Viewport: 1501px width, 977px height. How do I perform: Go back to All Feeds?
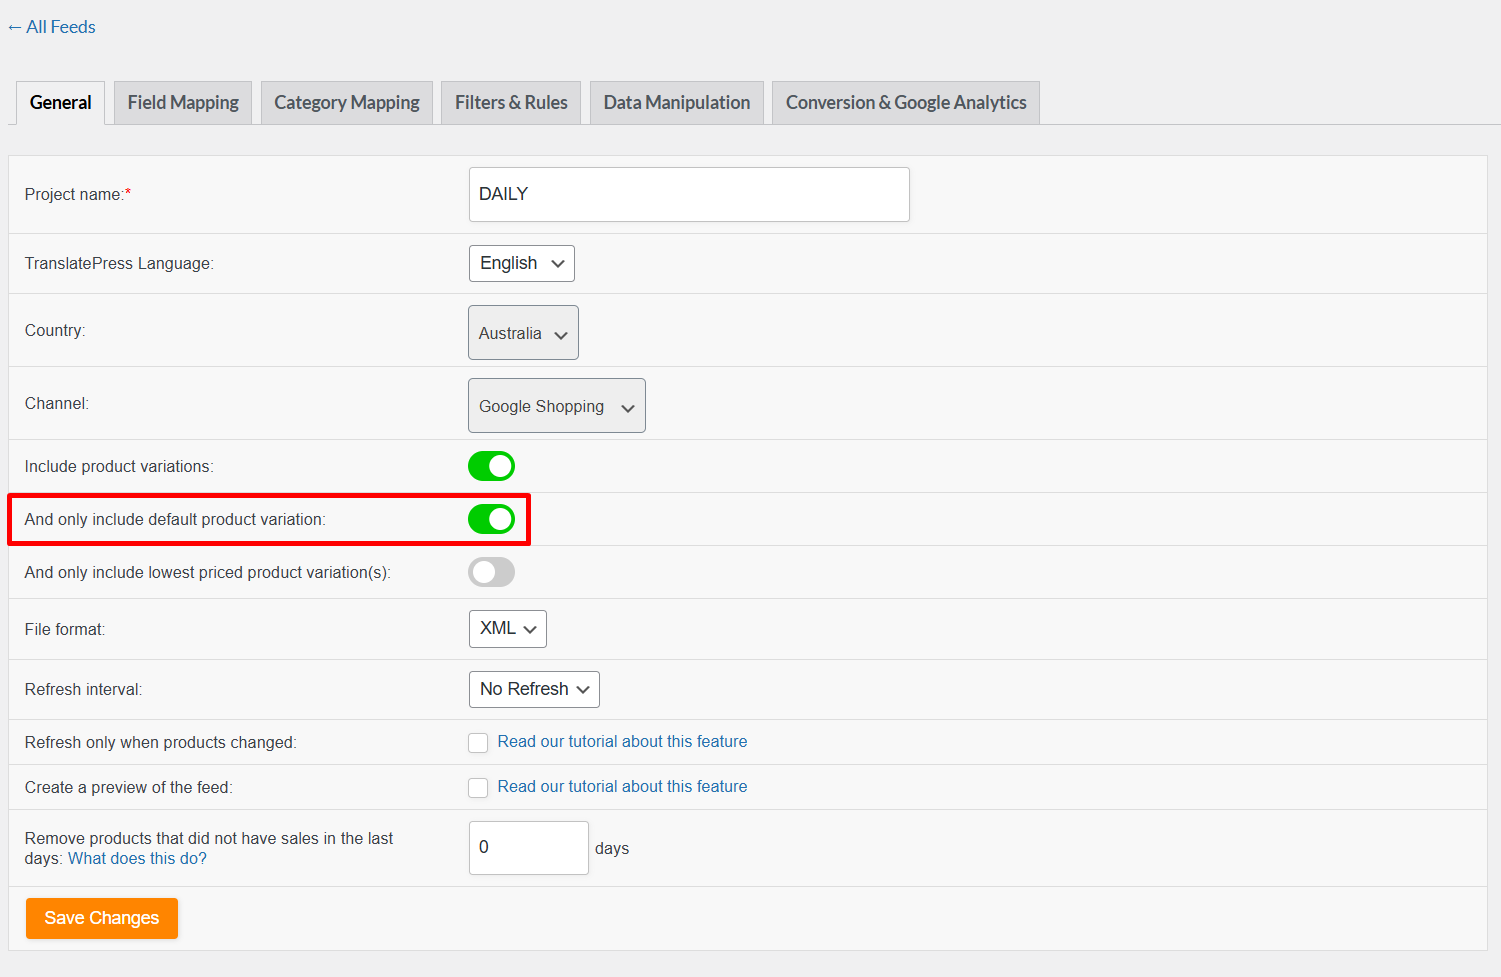[52, 27]
